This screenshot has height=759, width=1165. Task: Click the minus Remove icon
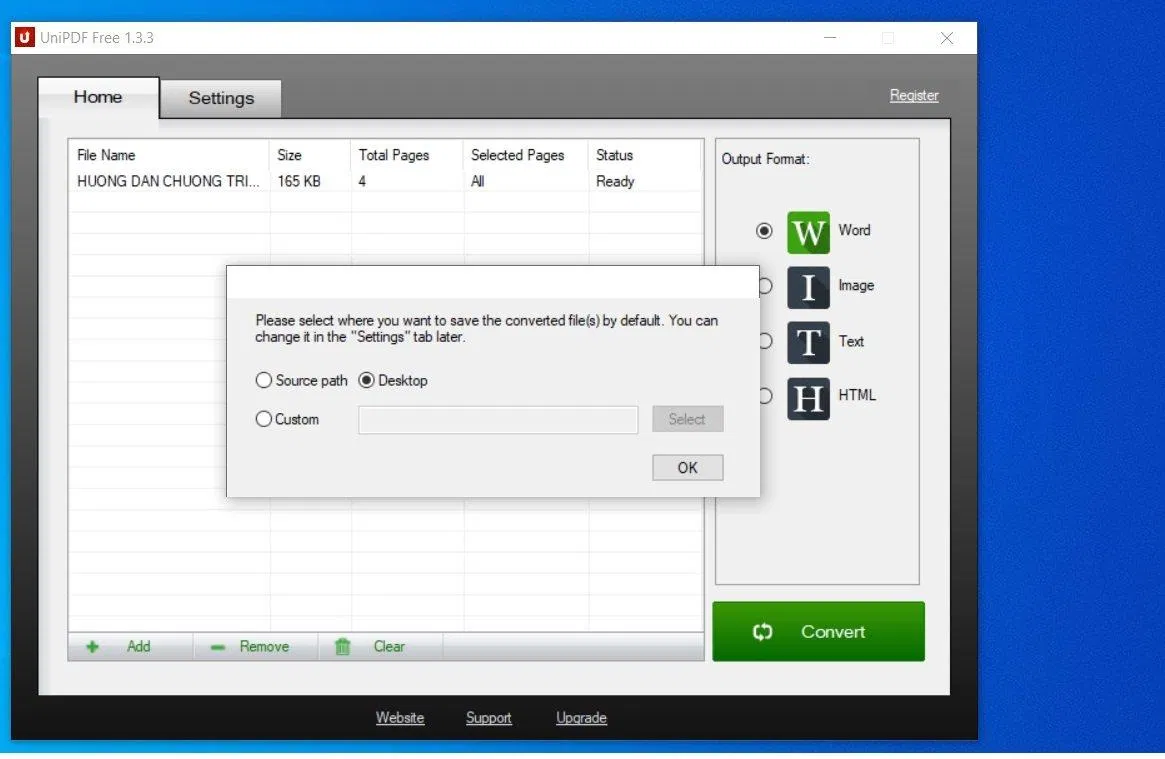tap(218, 647)
